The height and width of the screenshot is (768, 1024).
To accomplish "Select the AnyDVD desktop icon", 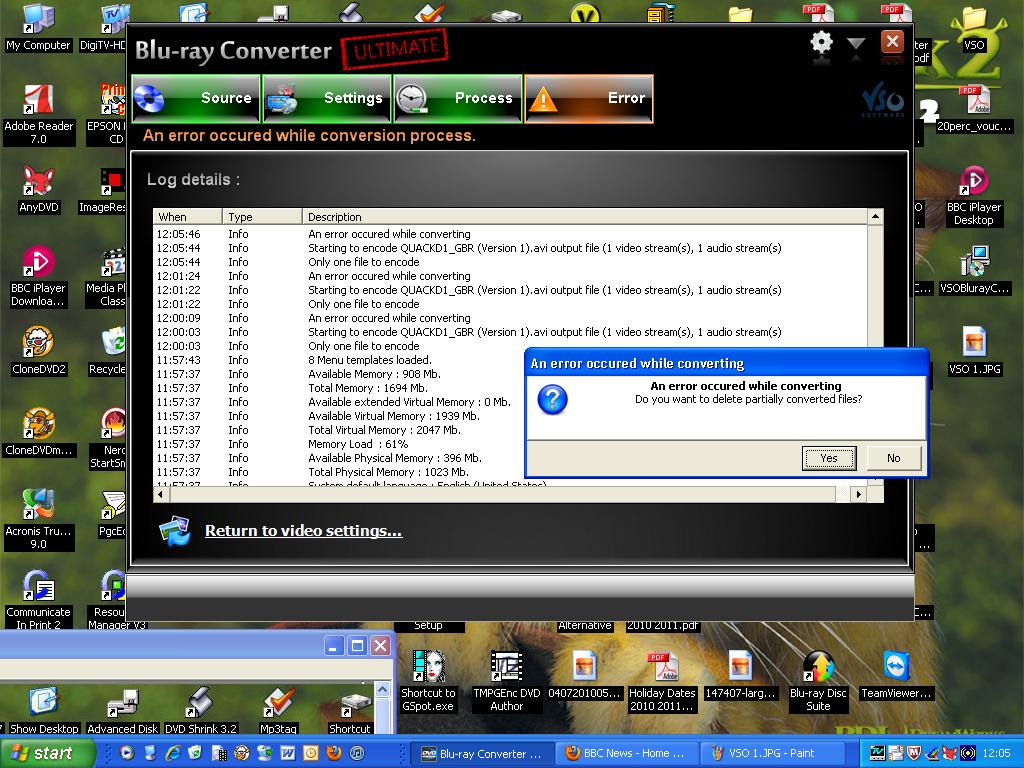I will point(39,189).
